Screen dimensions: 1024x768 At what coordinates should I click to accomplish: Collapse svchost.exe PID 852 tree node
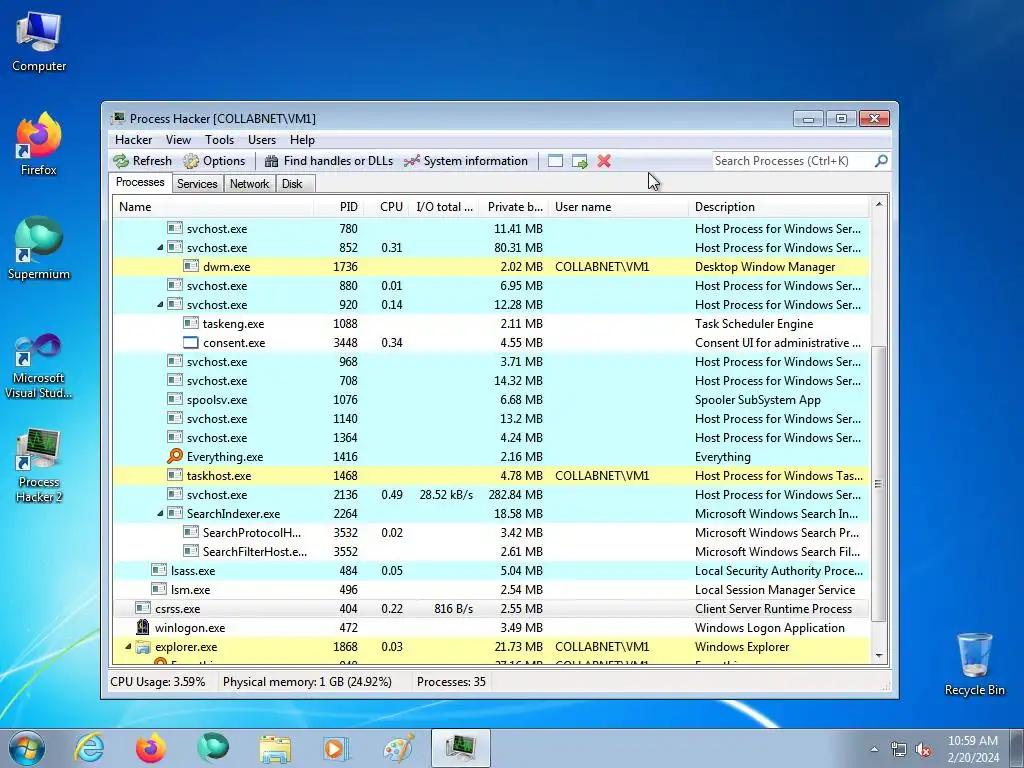[160, 248]
